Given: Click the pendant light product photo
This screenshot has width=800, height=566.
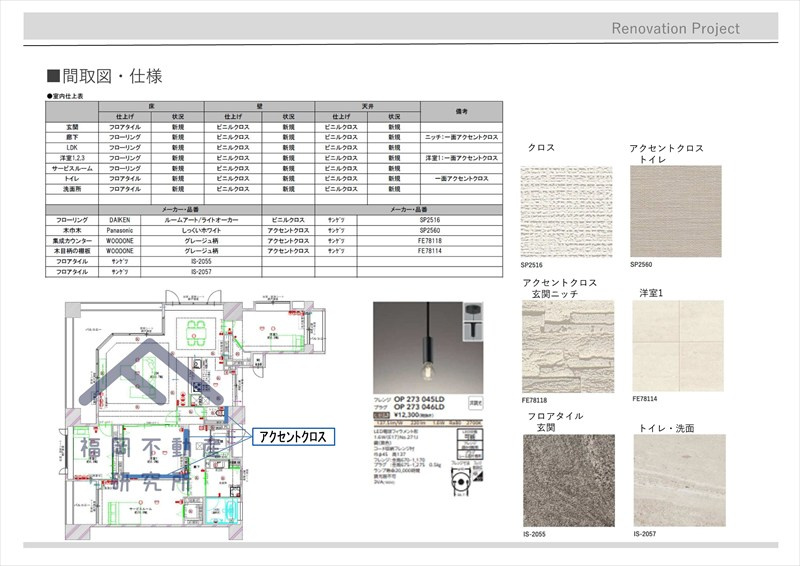Looking at the screenshot, I should coord(428,348).
